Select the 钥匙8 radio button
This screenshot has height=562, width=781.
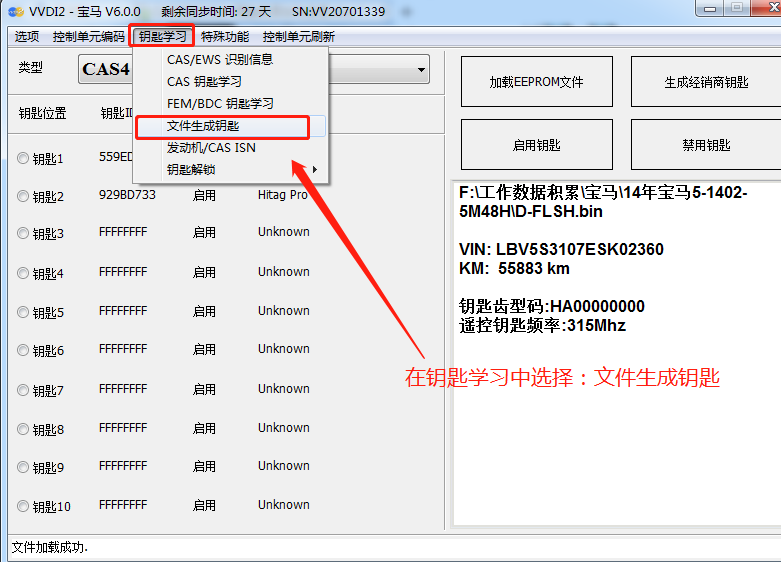(x=23, y=429)
